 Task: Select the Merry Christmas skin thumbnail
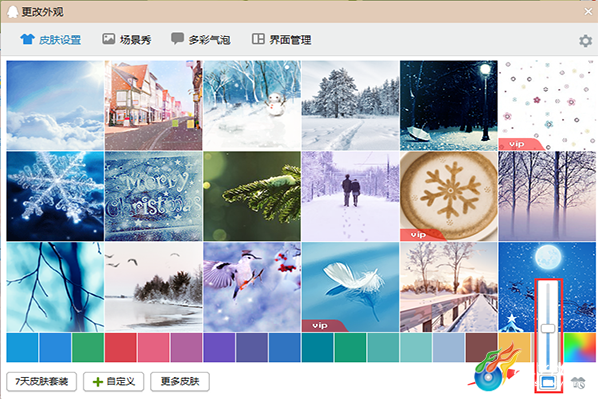pos(153,196)
